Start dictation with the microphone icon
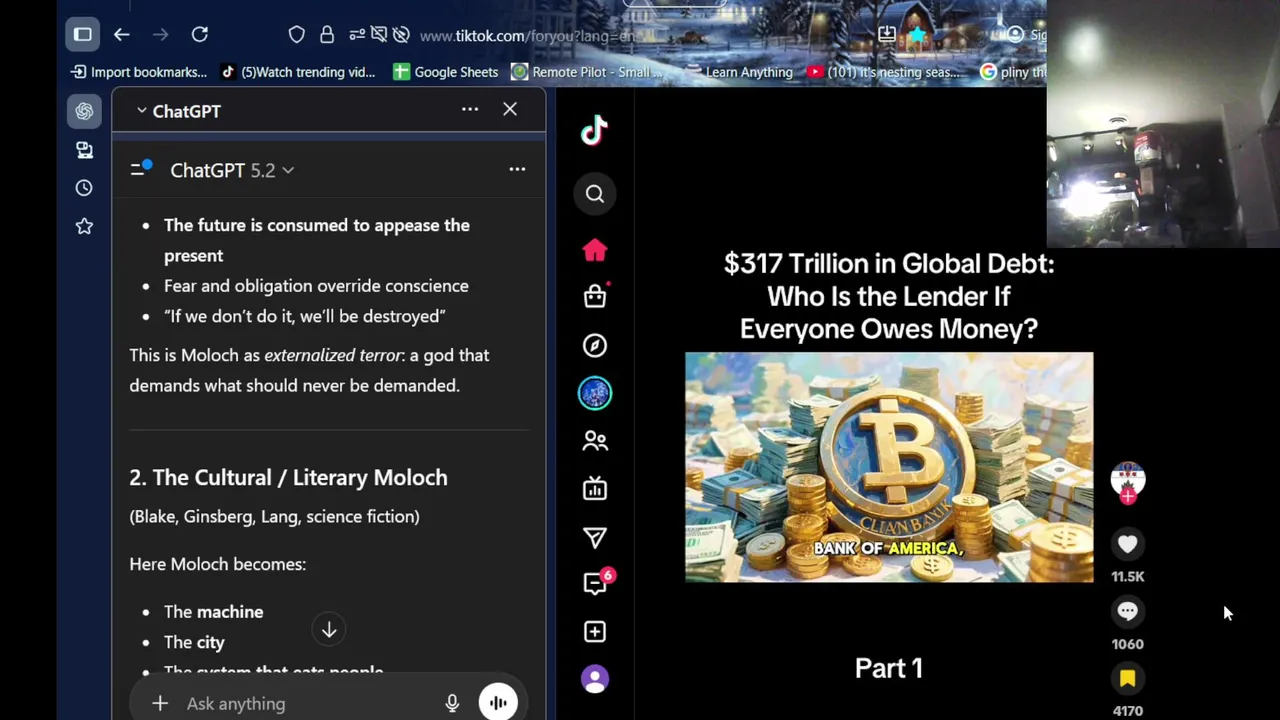This screenshot has height=720, width=1280. (x=452, y=704)
